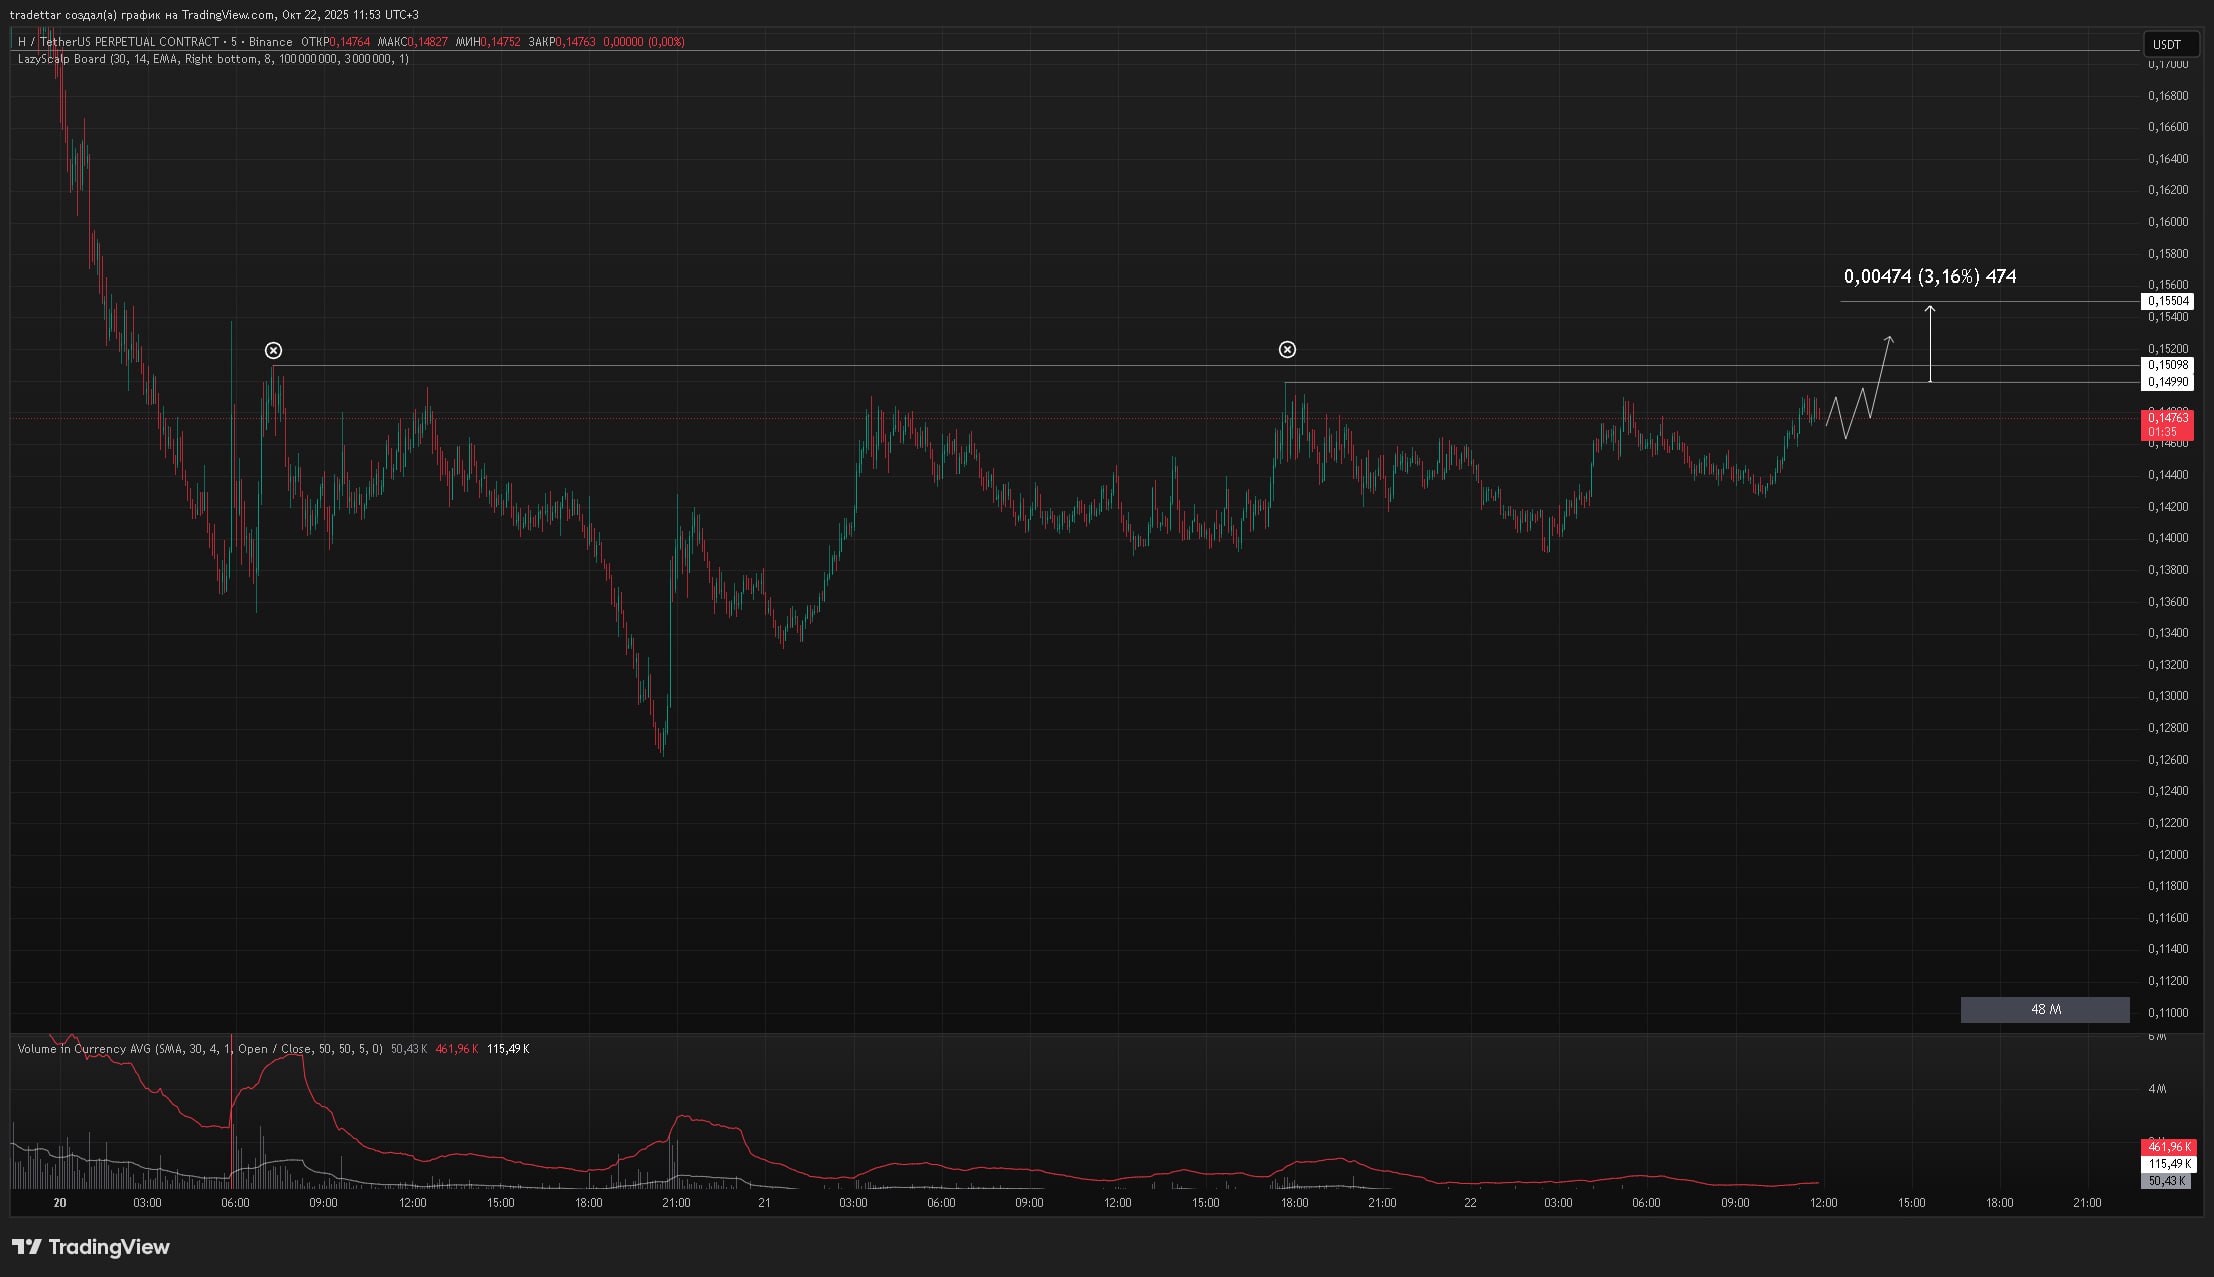Select the LazyScalp Board indicator legend
The image size is (2214, 1277).
(61, 59)
